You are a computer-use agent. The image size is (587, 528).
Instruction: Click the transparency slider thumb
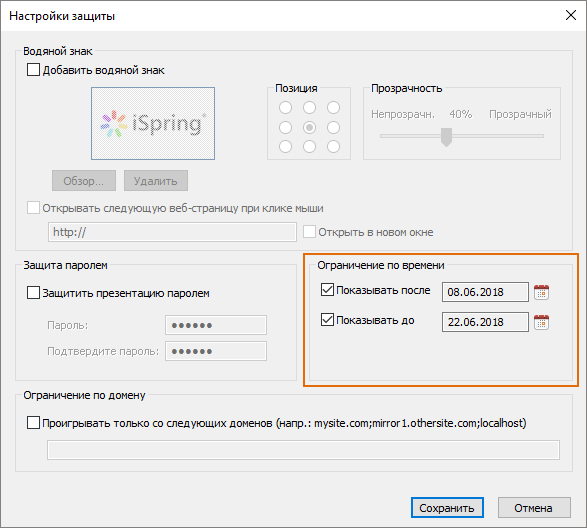(x=446, y=137)
